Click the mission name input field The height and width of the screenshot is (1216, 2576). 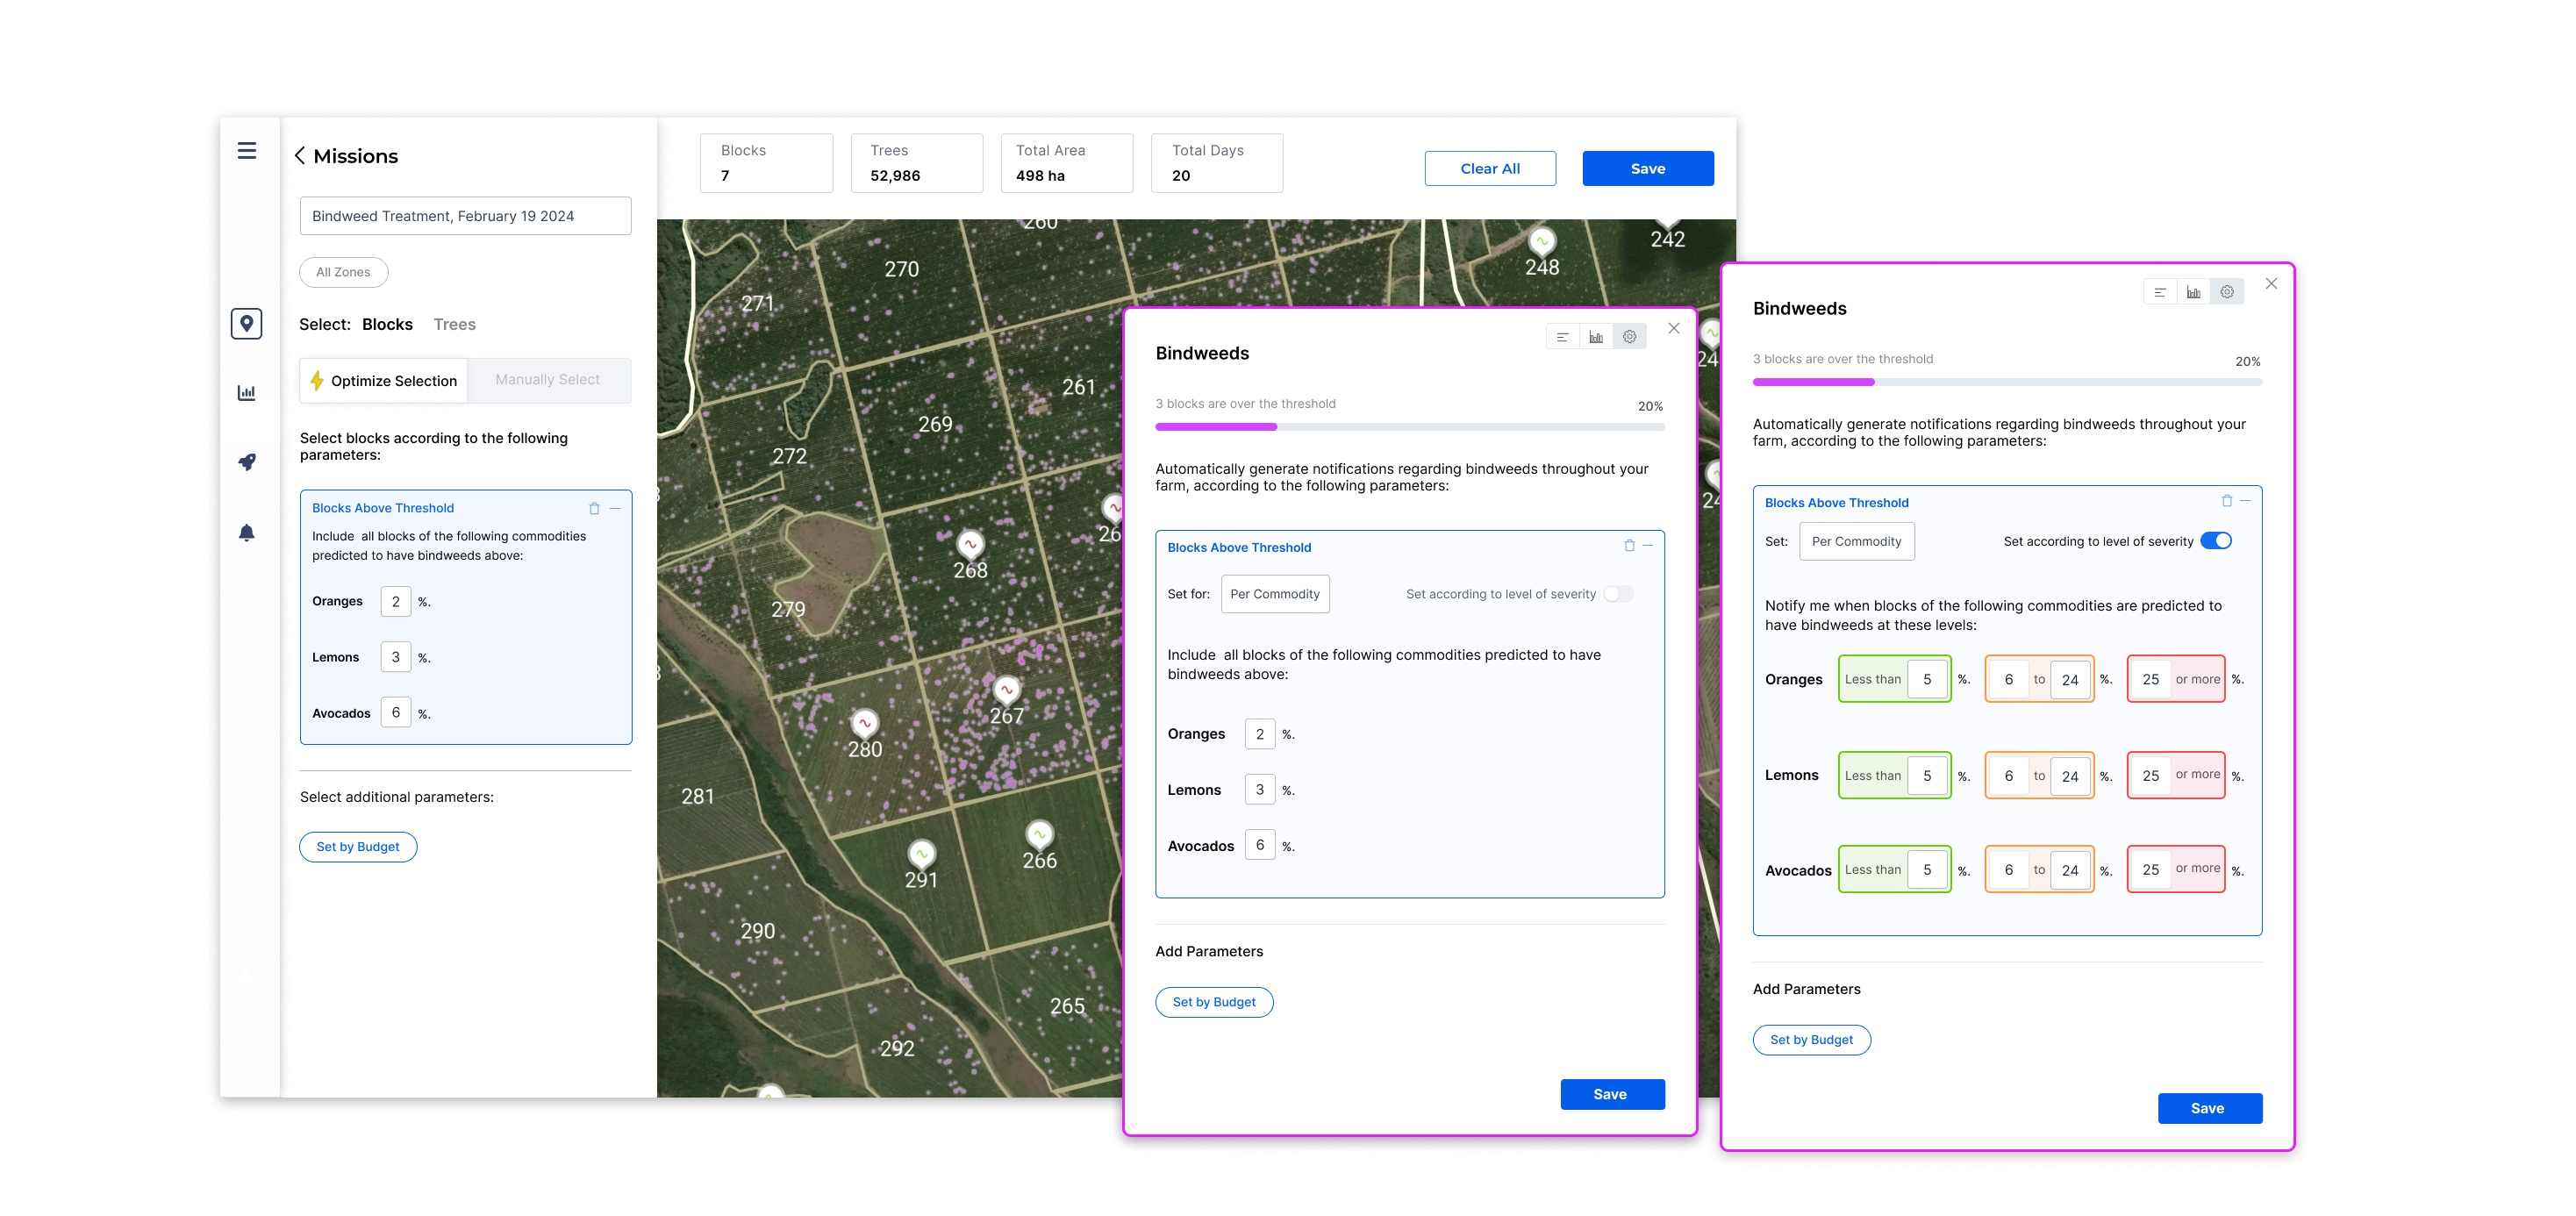point(465,216)
